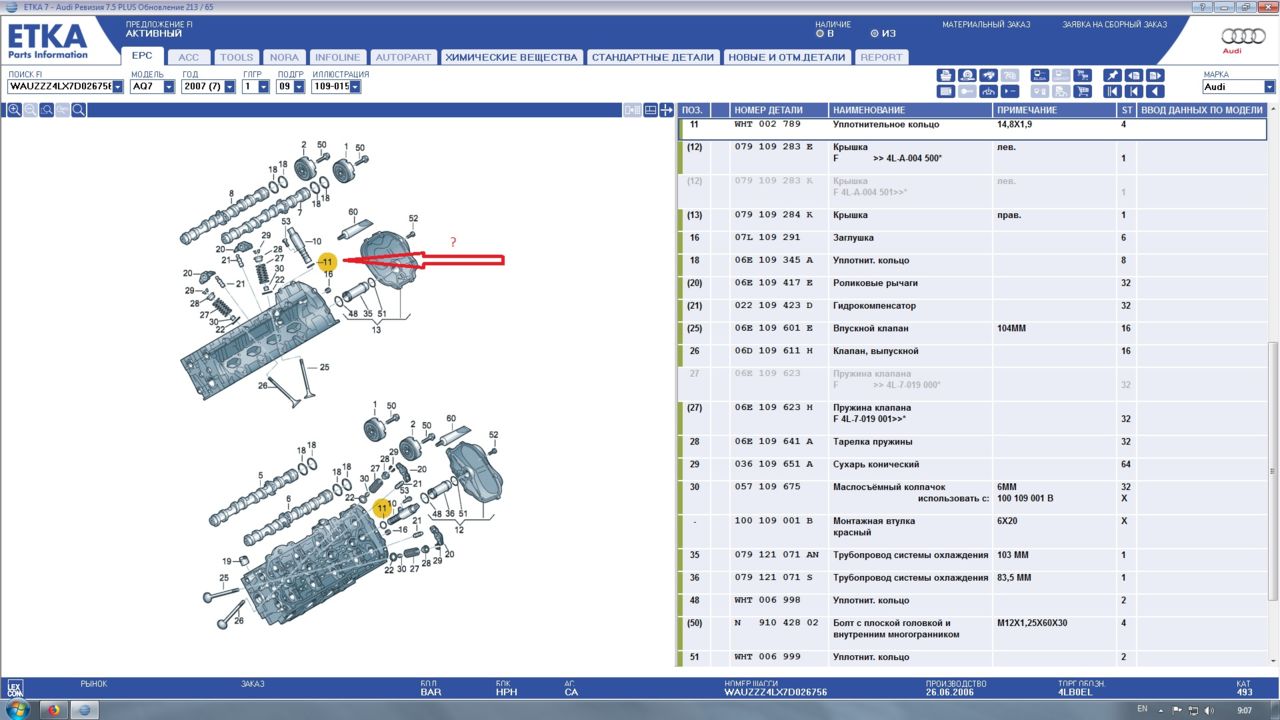This screenshot has height=720, width=1280.
Task: Select part row 06E 109 345 A
Action: pyautogui.click(x=972, y=260)
